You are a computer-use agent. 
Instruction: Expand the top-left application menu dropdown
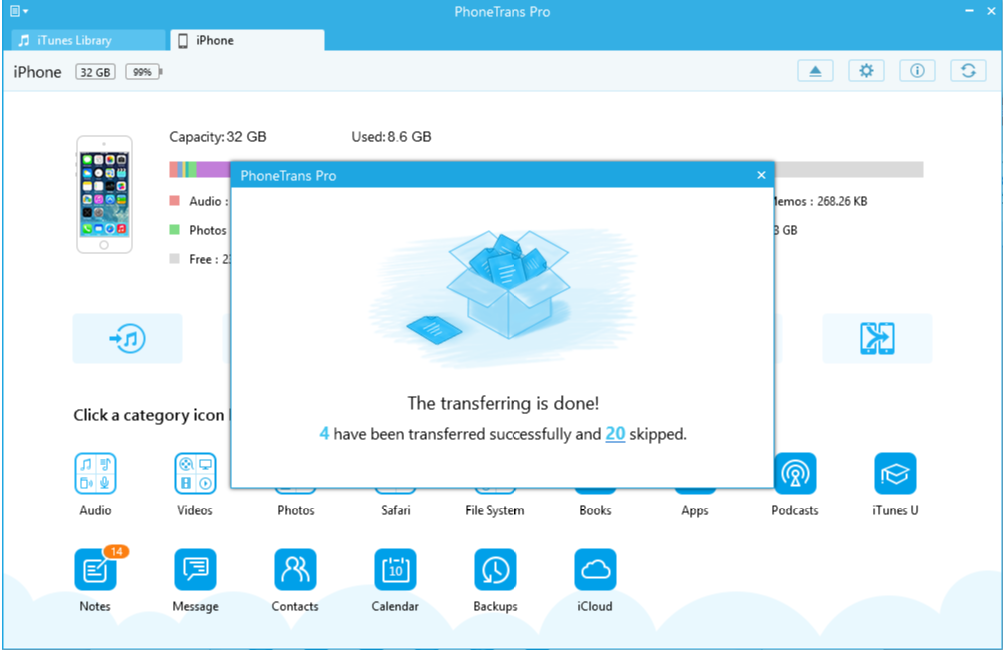19,12
